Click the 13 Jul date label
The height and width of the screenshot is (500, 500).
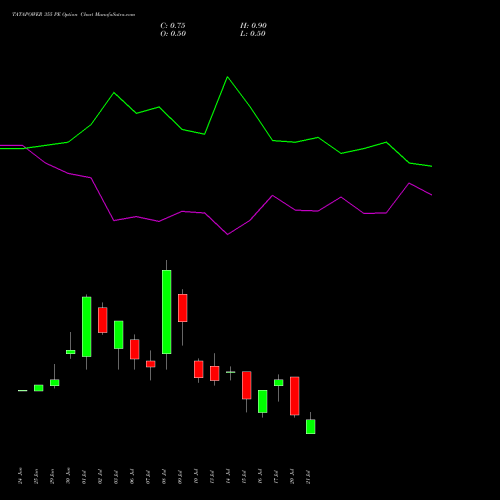tap(213, 477)
